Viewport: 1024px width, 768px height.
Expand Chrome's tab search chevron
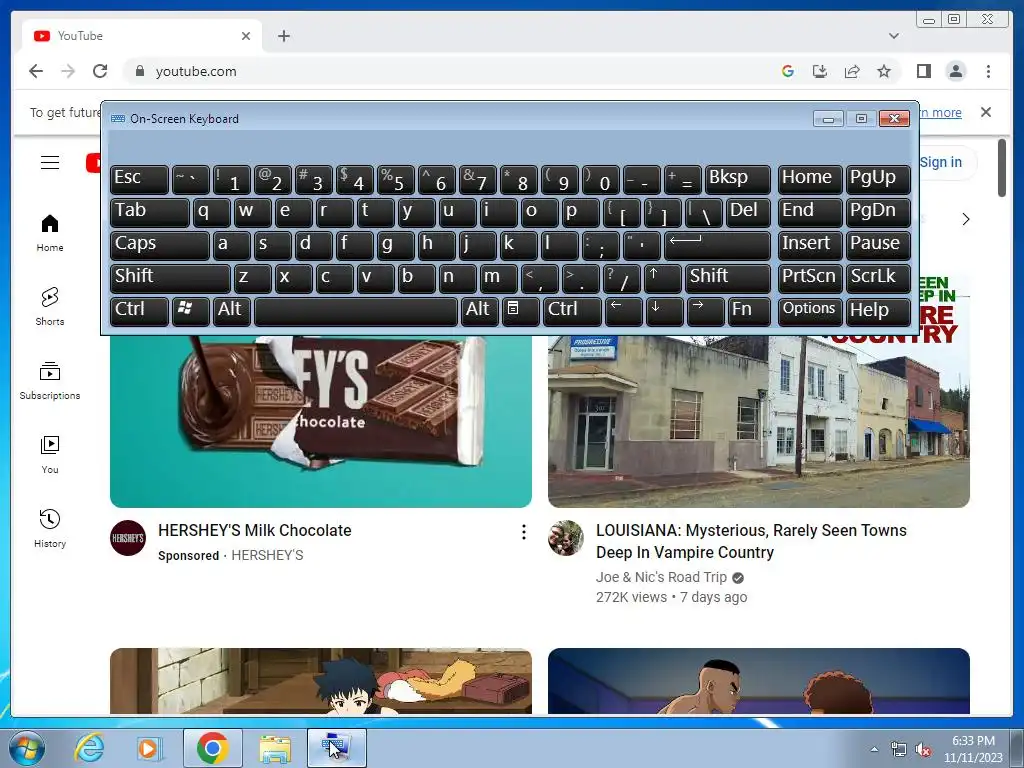(893, 36)
